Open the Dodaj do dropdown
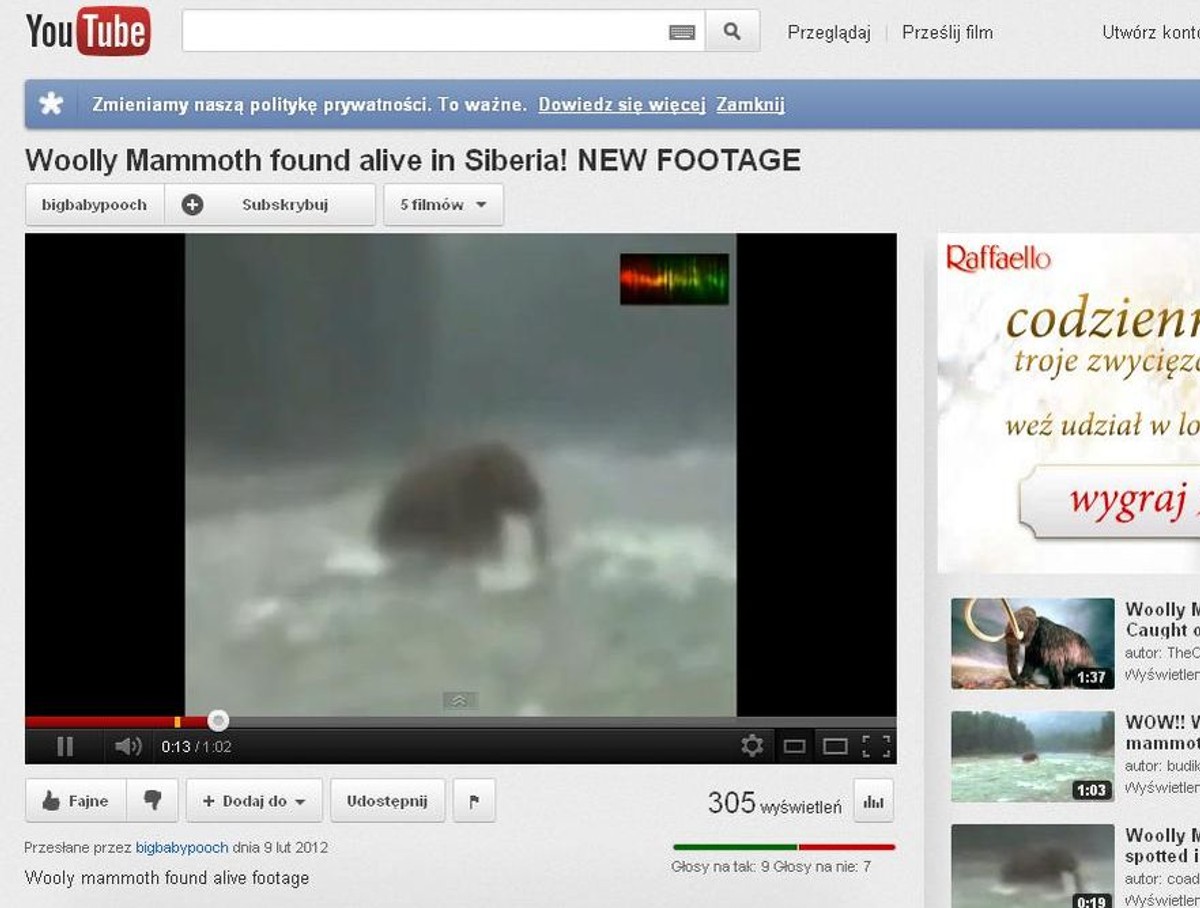The height and width of the screenshot is (908, 1200). pyautogui.click(x=254, y=801)
